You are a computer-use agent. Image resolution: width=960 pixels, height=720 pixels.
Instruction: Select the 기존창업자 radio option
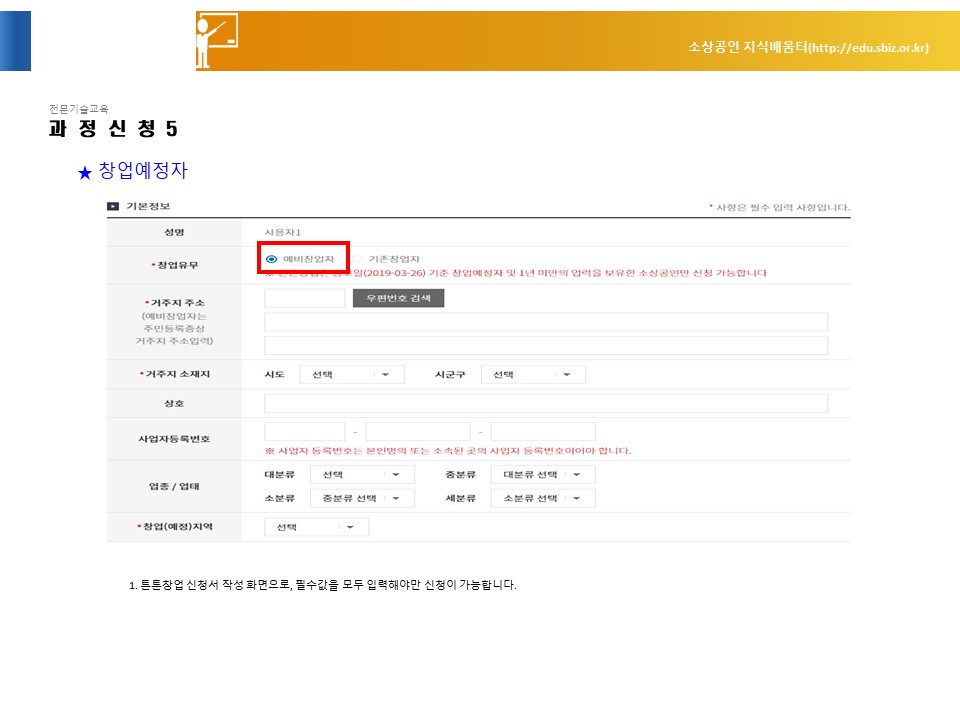358,259
